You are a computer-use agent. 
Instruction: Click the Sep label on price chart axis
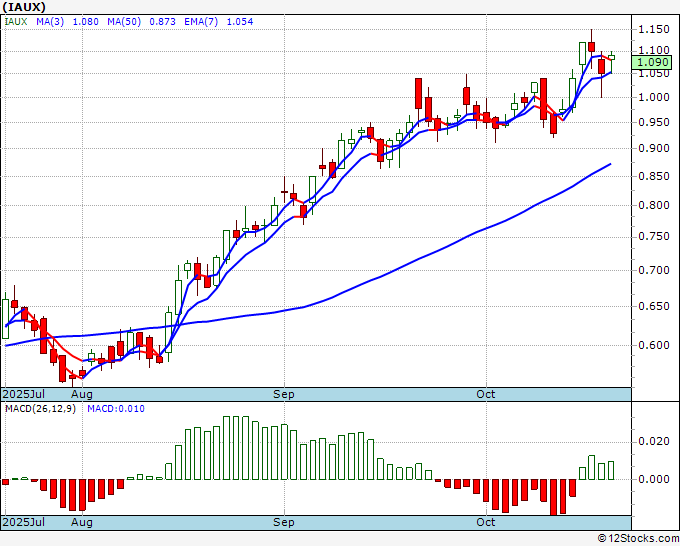pyautogui.click(x=284, y=394)
